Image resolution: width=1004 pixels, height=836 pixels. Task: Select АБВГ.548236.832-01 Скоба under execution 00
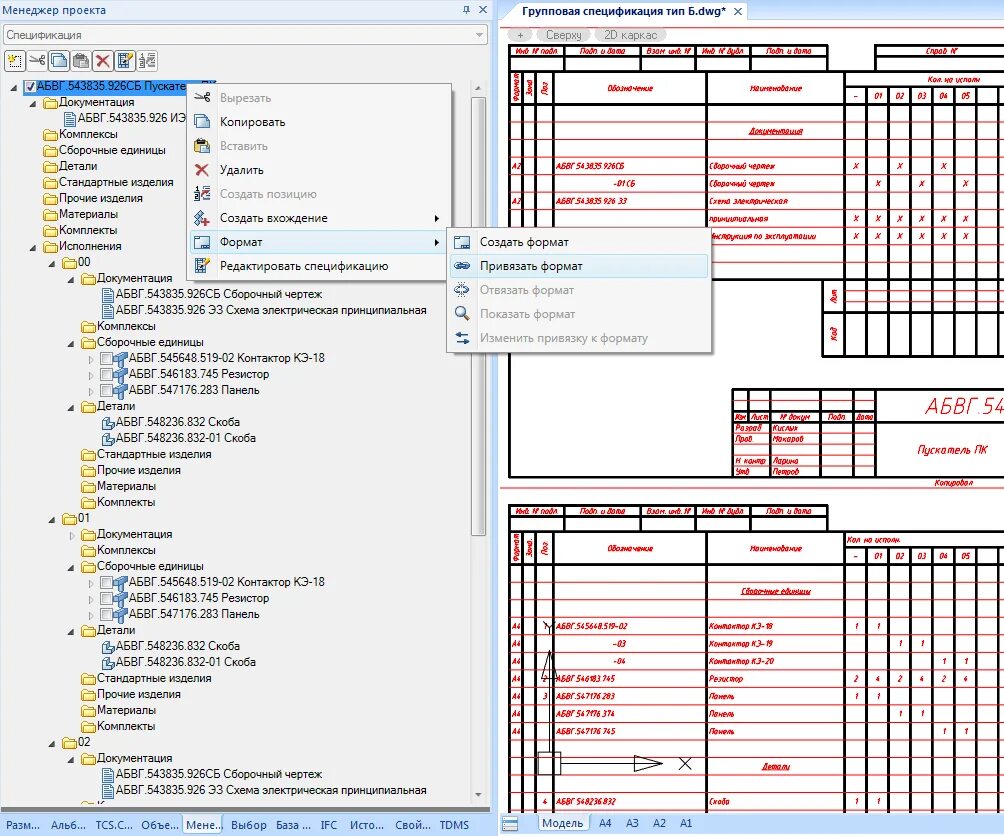(x=186, y=438)
